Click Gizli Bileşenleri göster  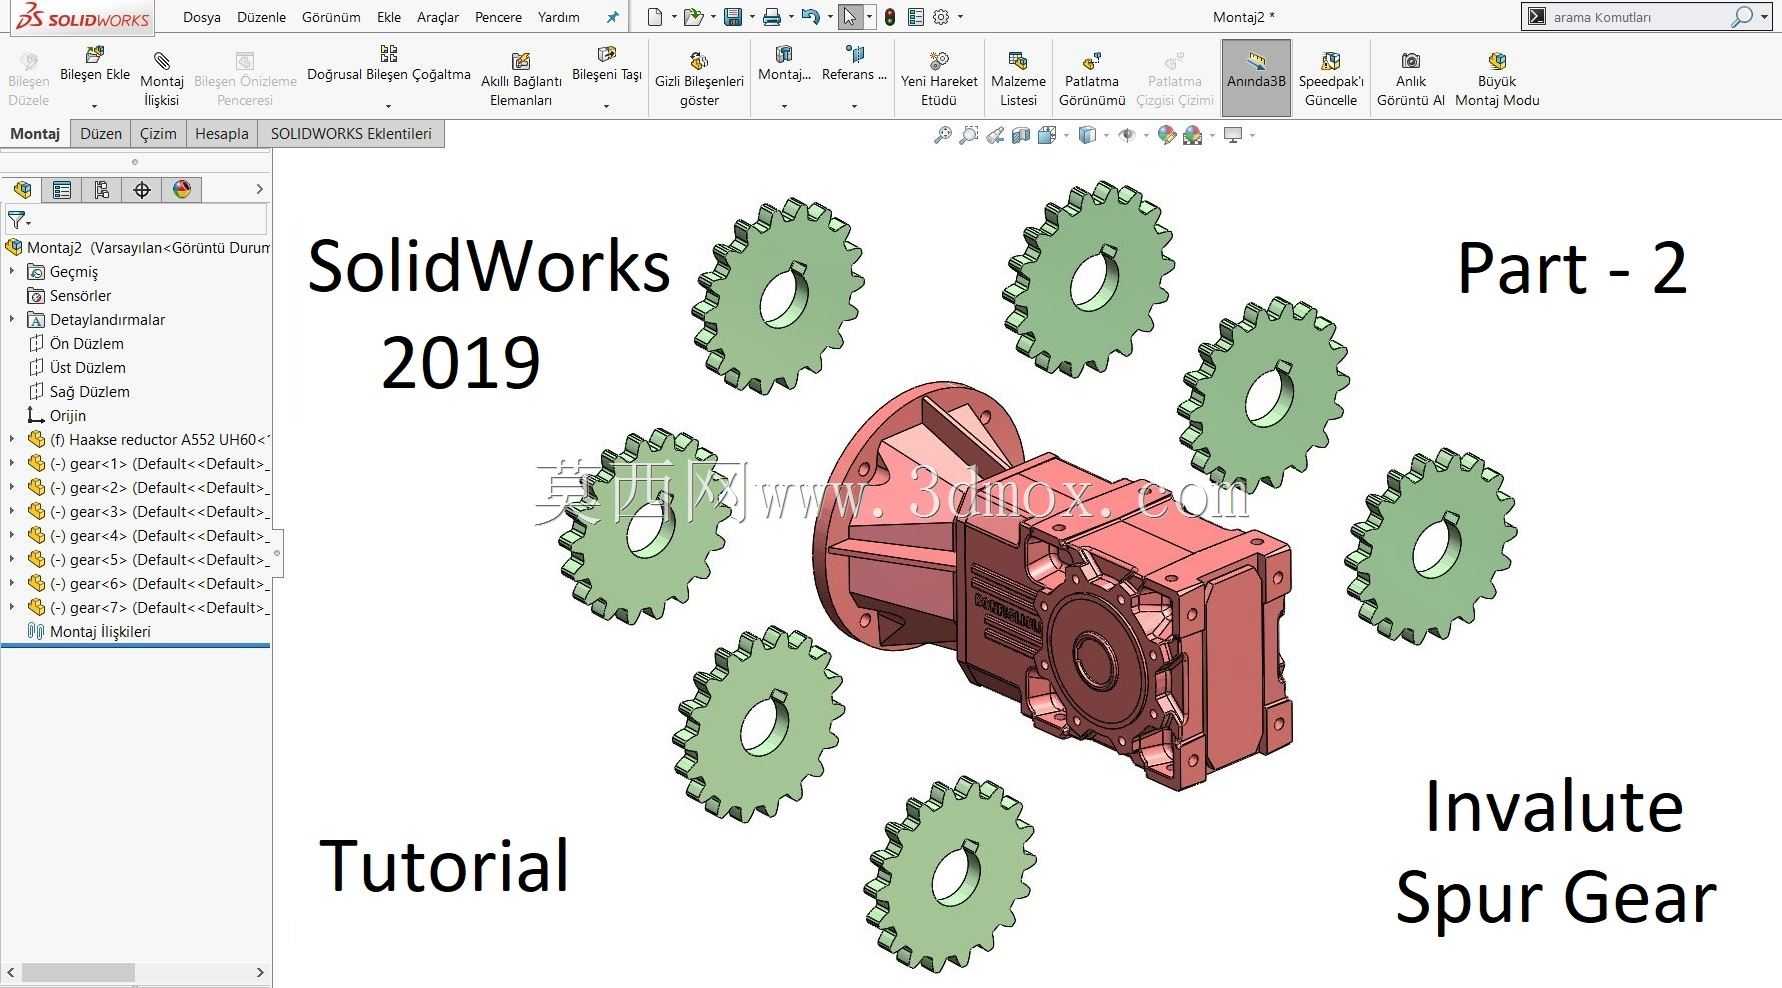(699, 77)
